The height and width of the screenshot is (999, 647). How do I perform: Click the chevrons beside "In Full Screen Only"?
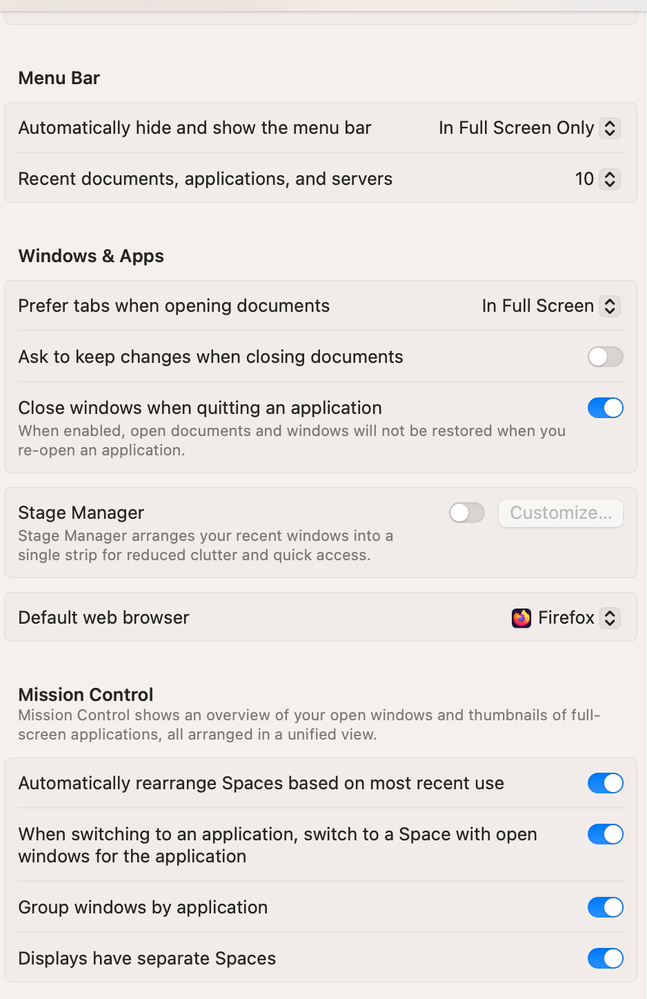tap(610, 128)
